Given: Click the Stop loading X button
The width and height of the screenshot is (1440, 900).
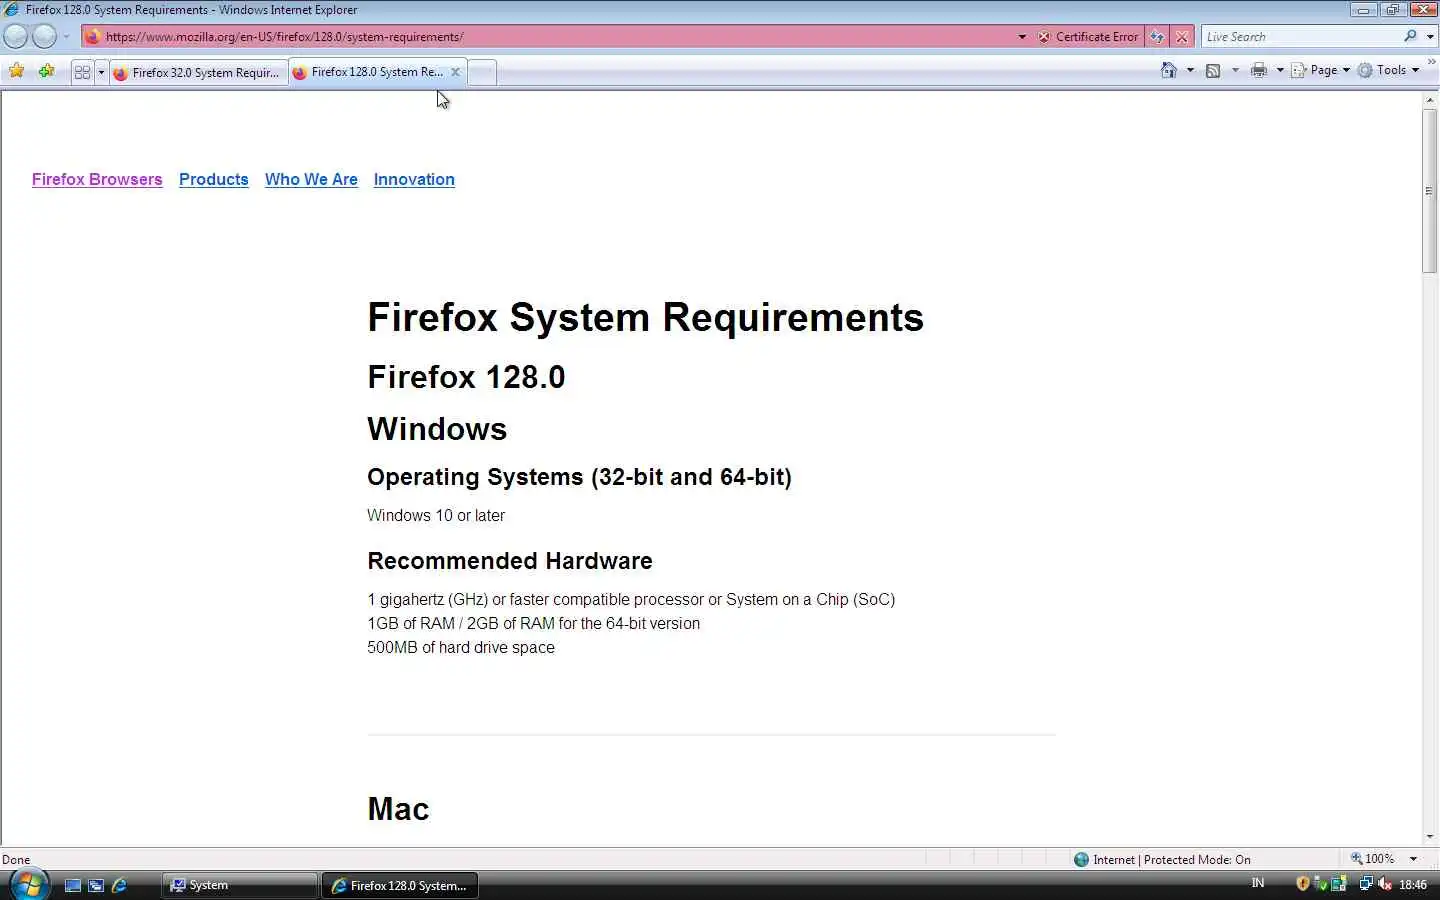Looking at the screenshot, I should pos(1182,37).
